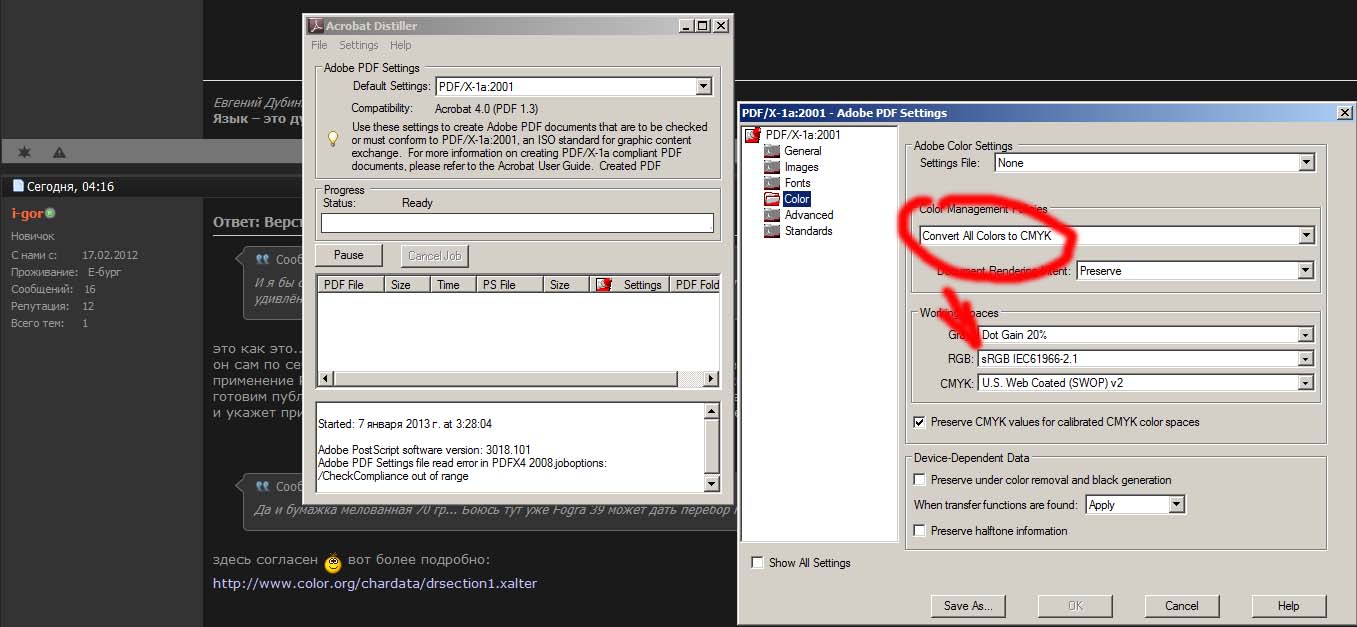The height and width of the screenshot is (627, 1357).
Task: Select the PDF/X-1a:2001 root tree item
Action: pyautogui.click(x=803, y=135)
